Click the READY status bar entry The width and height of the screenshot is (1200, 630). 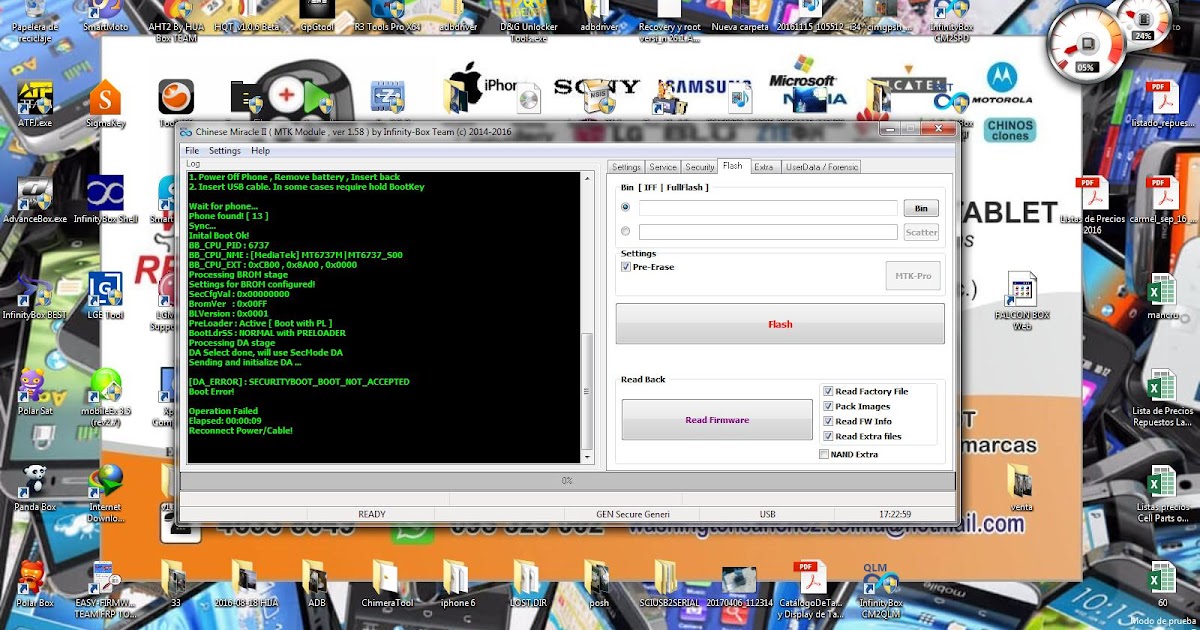pyautogui.click(x=371, y=514)
